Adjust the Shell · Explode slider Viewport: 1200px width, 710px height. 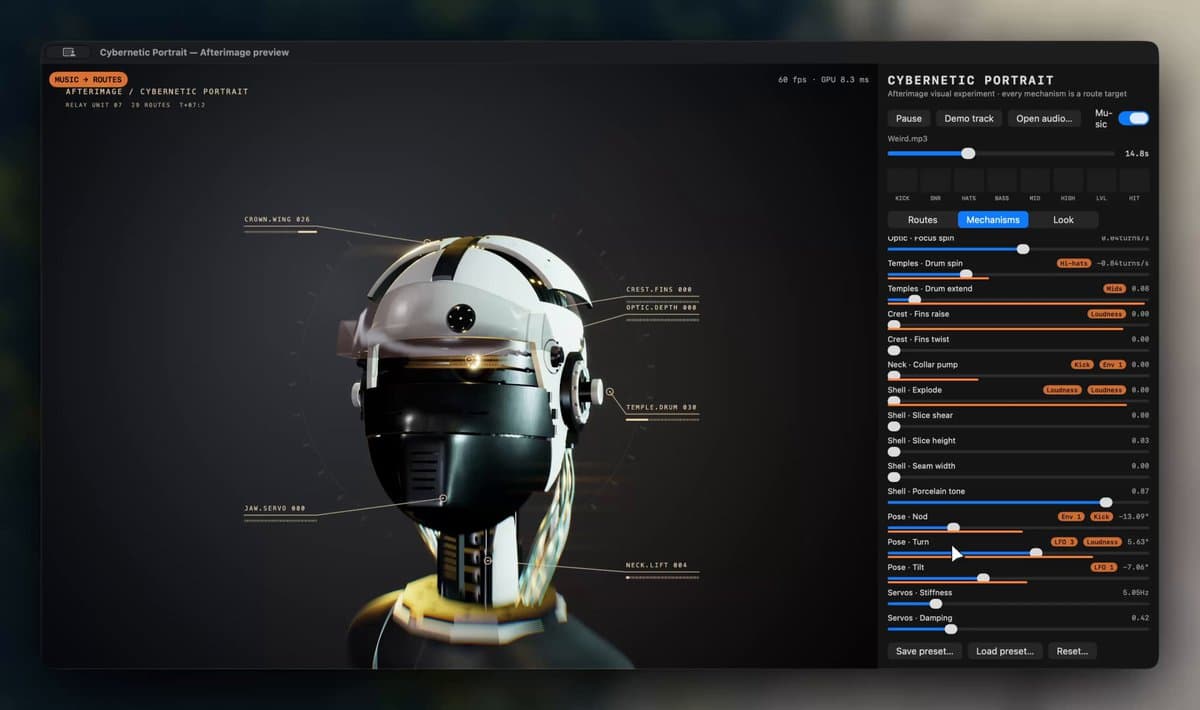click(x=1018, y=401)
